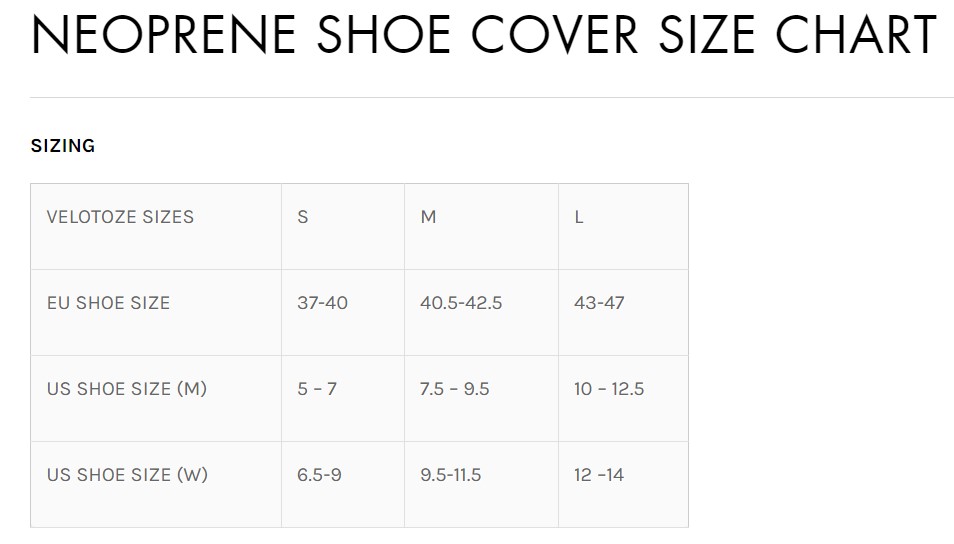The height and width of the screenshot is (544, 954).
Task: Choose the 7.5 - 9.5 men's size cell
Action: (x=455, y=389)
